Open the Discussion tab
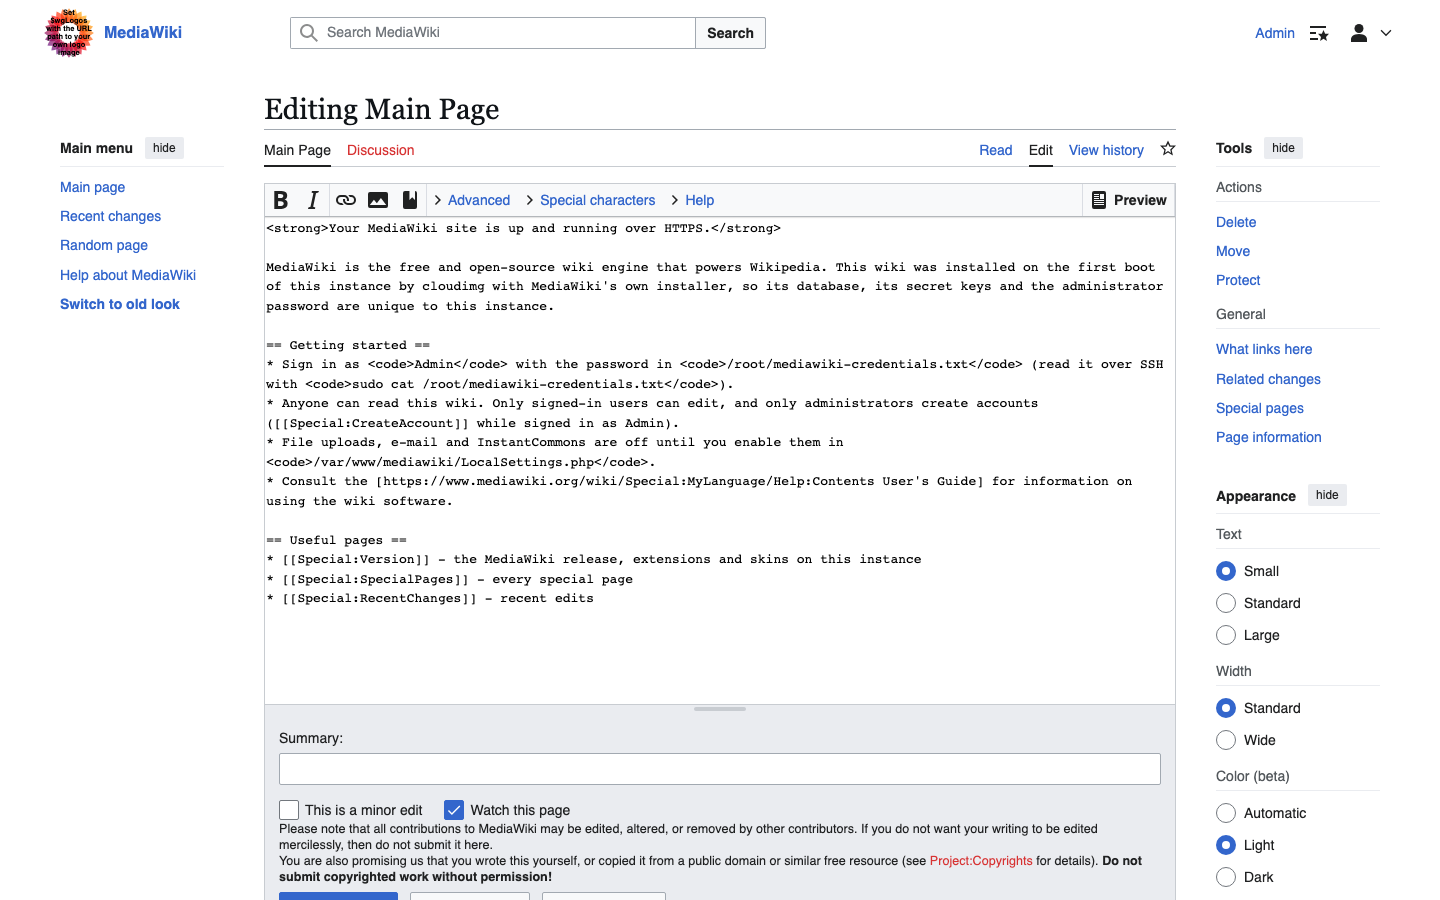 (x=380, y=150)
